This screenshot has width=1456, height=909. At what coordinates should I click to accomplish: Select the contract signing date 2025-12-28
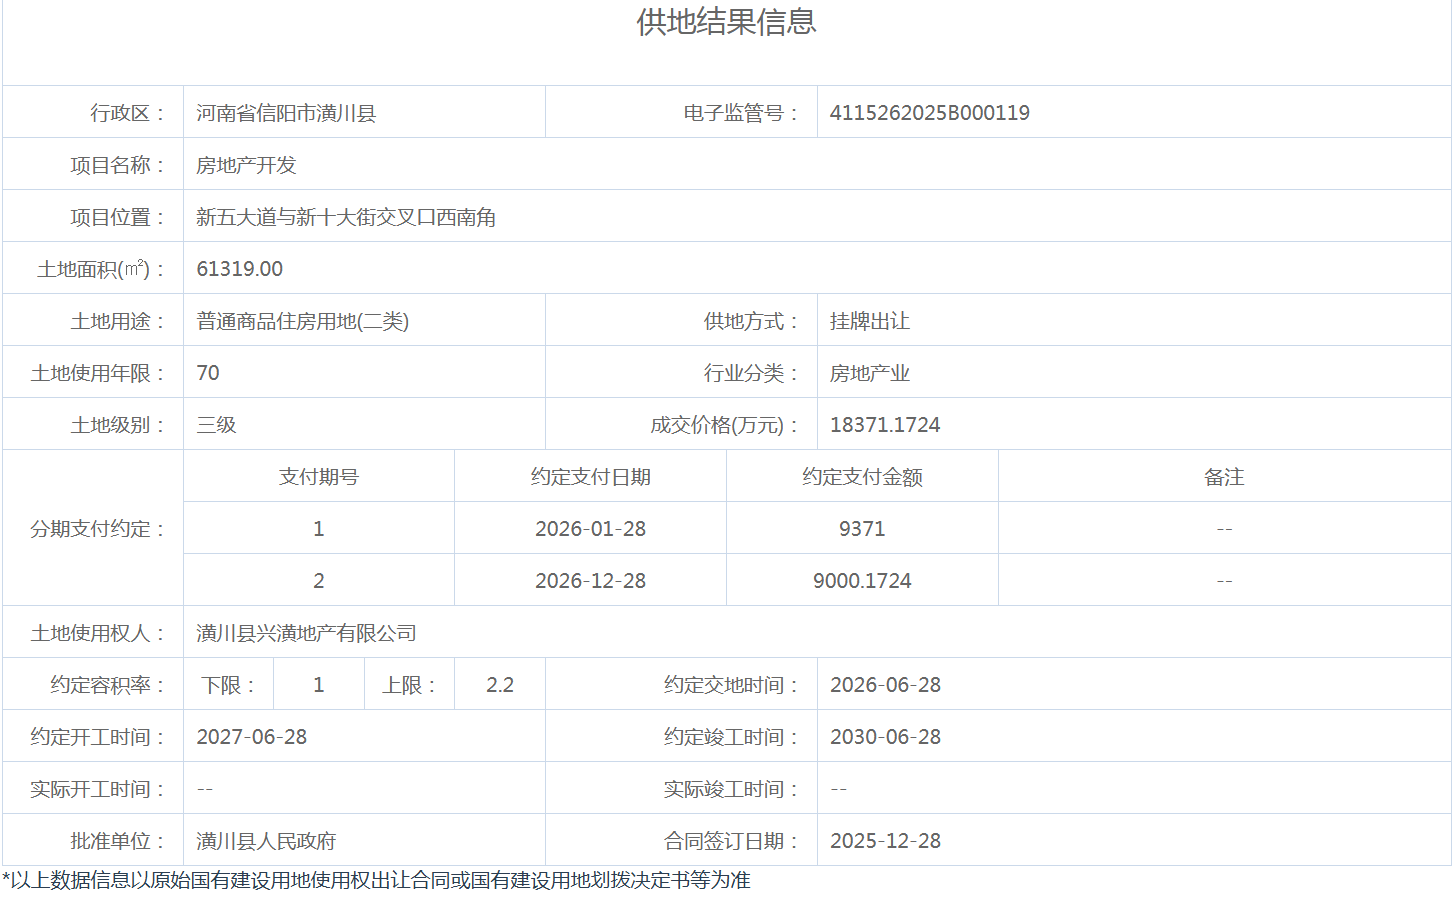click(885, 841)
